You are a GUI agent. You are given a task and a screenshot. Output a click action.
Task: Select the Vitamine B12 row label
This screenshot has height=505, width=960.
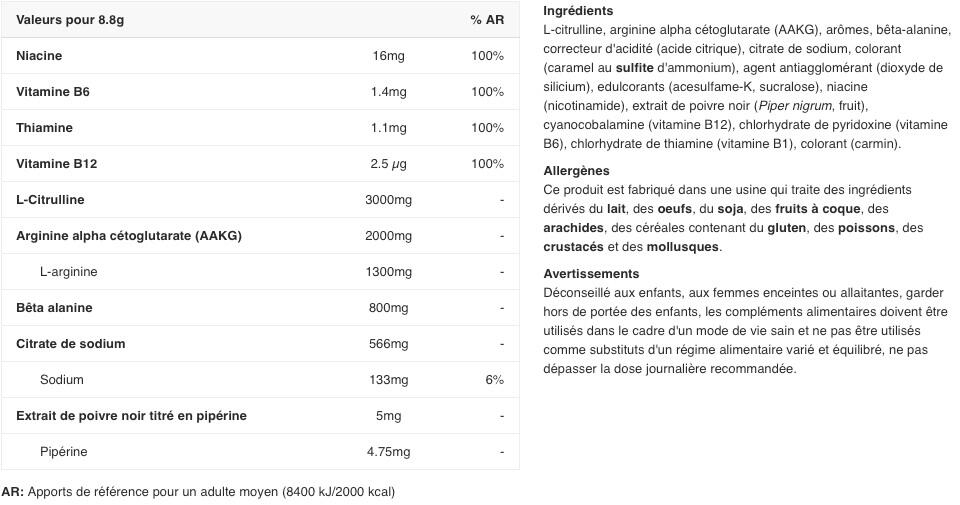tap(56, 164)
